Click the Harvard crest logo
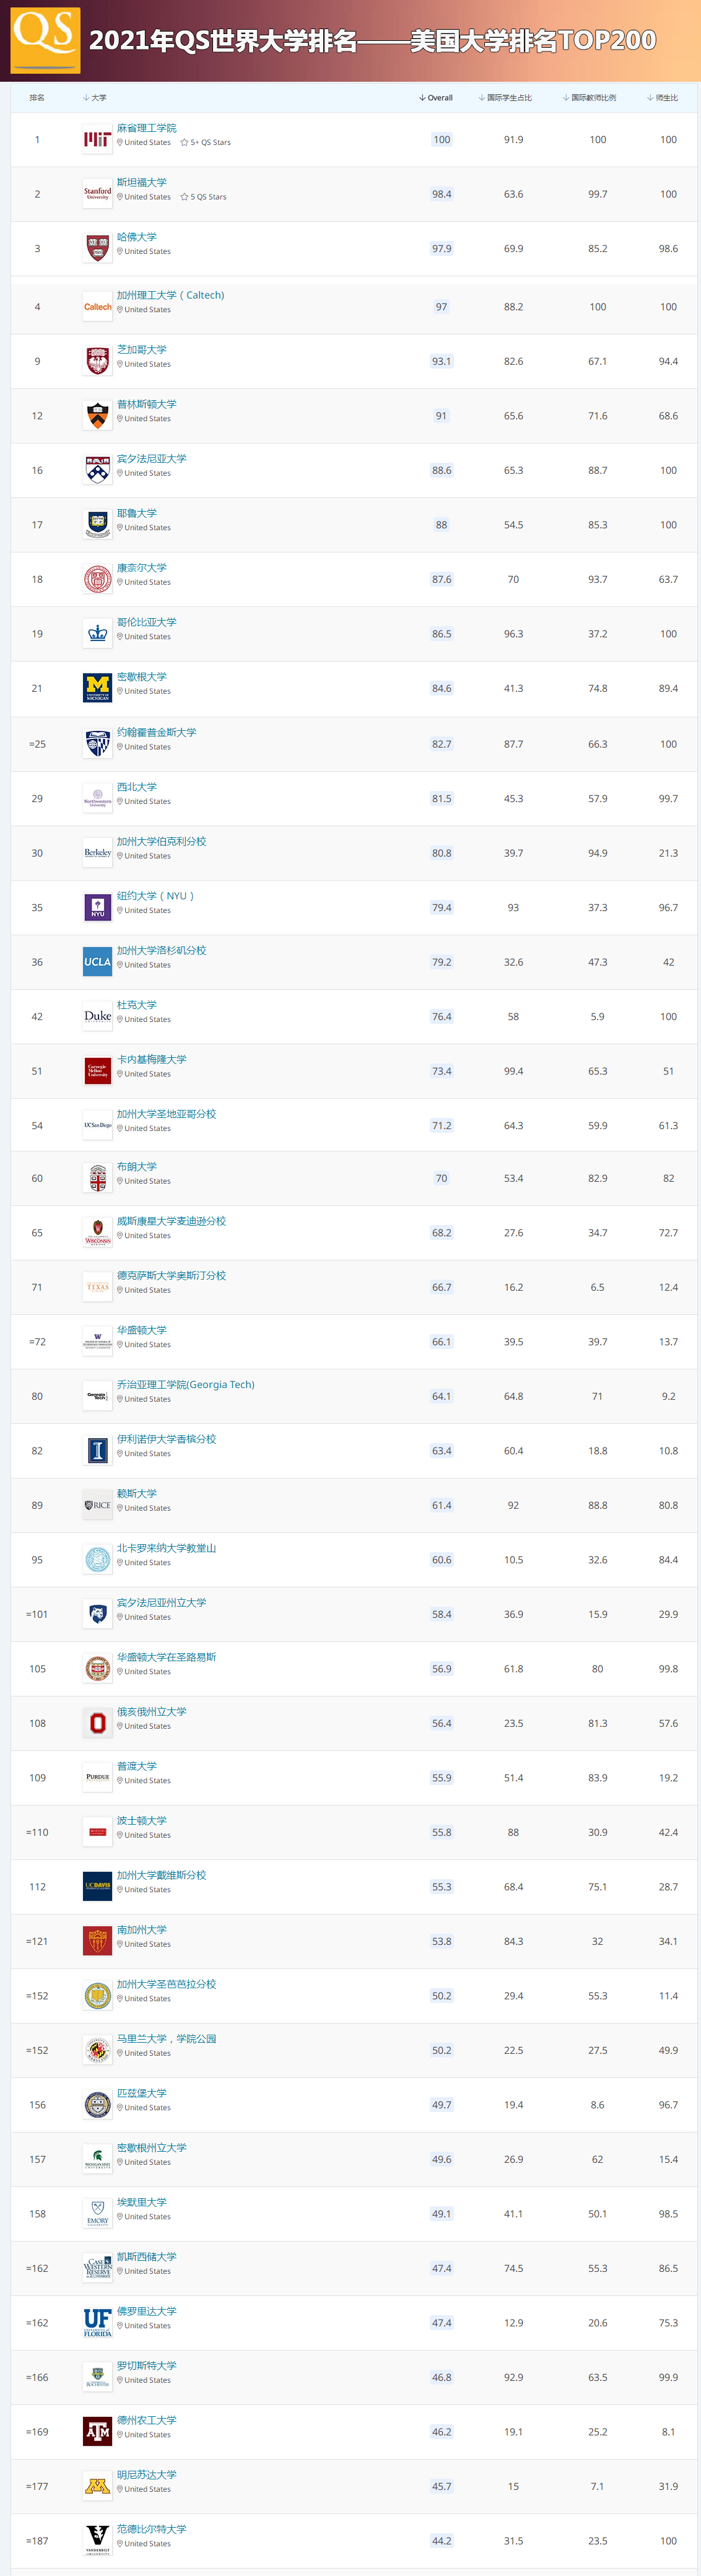This screenshot has width=701, height=2576. tap(97, 248)
